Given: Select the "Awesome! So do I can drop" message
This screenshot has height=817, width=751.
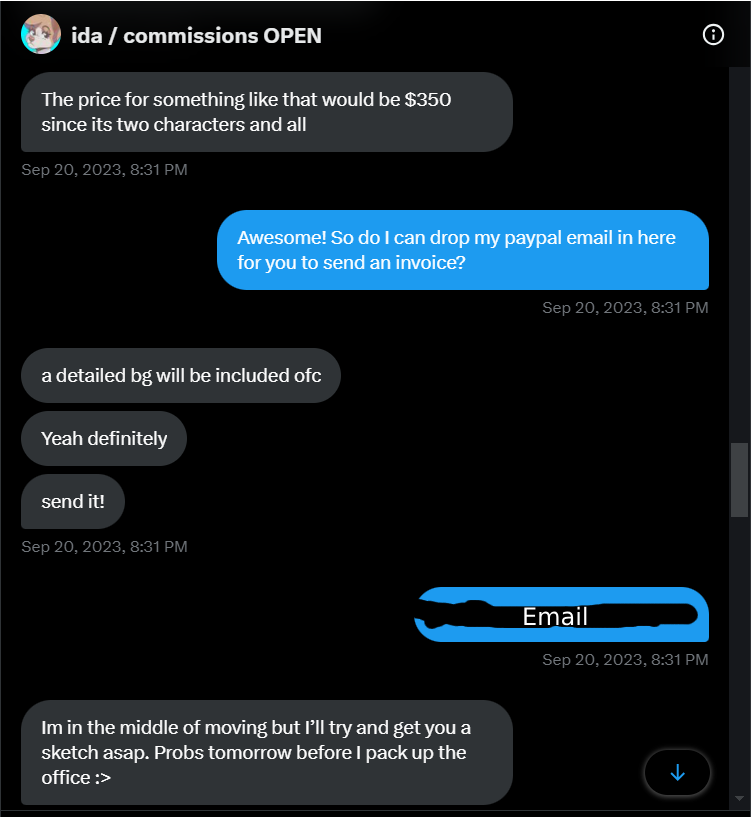Looking at the screenshot, I should click(x=462, y=250).
